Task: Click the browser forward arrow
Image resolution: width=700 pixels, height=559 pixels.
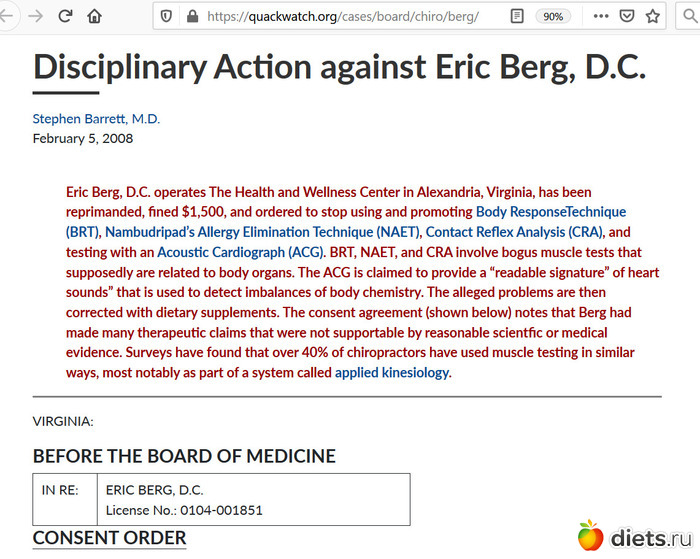Action: [x=37, y=16]
